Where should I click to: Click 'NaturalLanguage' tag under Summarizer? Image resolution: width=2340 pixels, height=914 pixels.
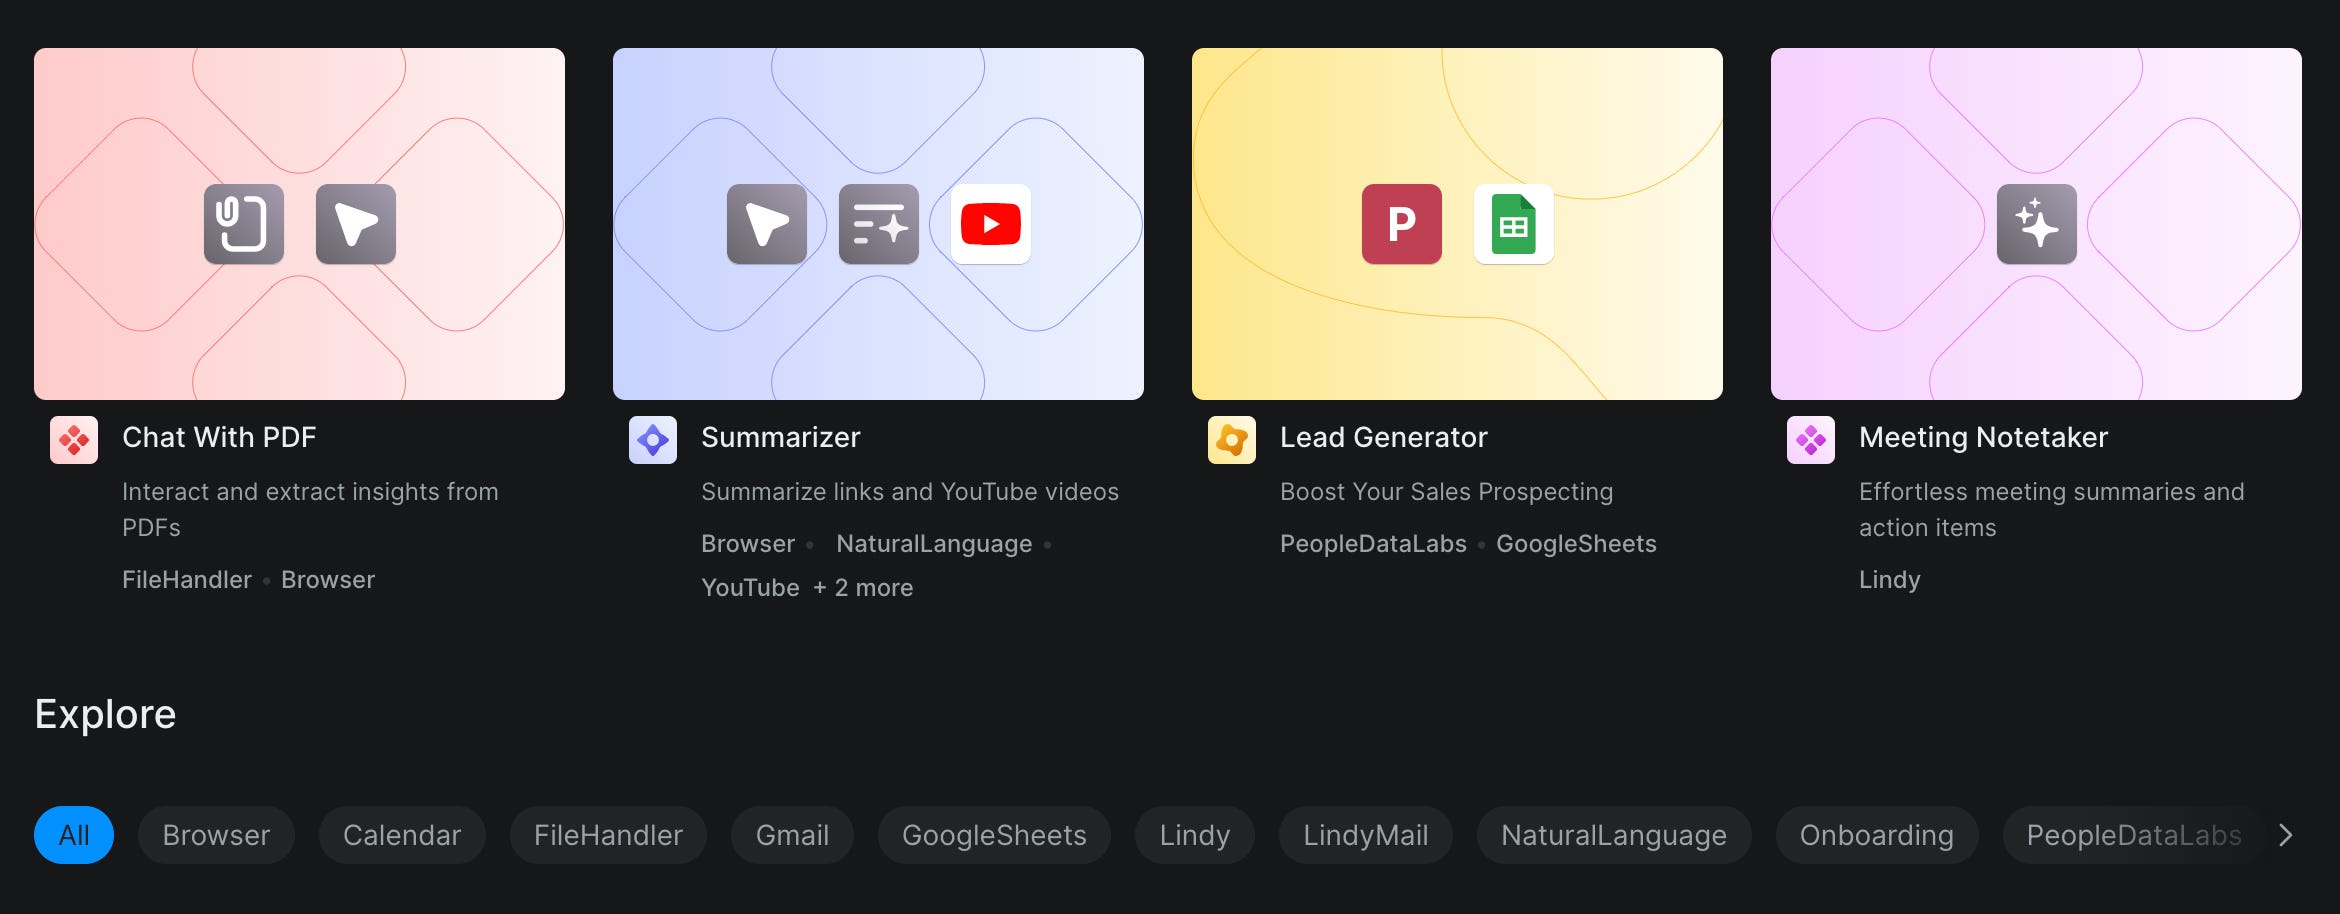934,544
